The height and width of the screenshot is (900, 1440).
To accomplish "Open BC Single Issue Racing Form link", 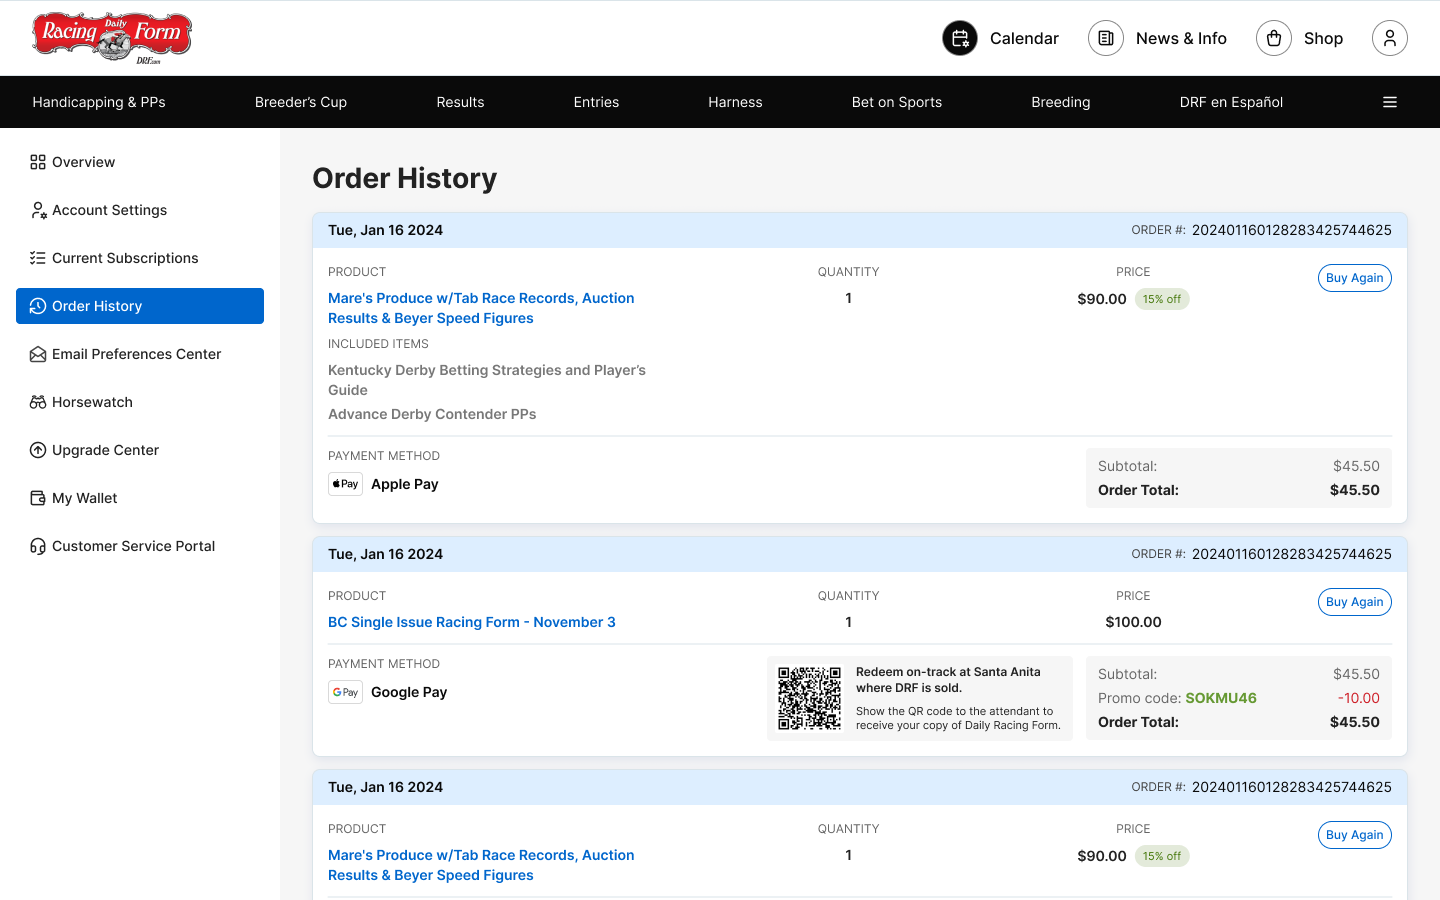I will pos(472,622).
